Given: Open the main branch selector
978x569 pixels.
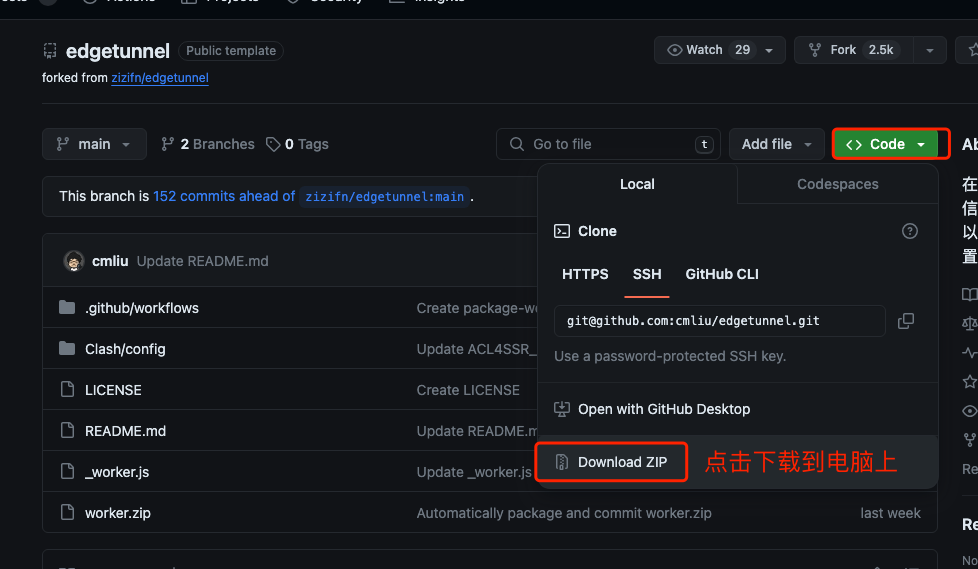Looking at the screenshot, I should pos(94,144).
